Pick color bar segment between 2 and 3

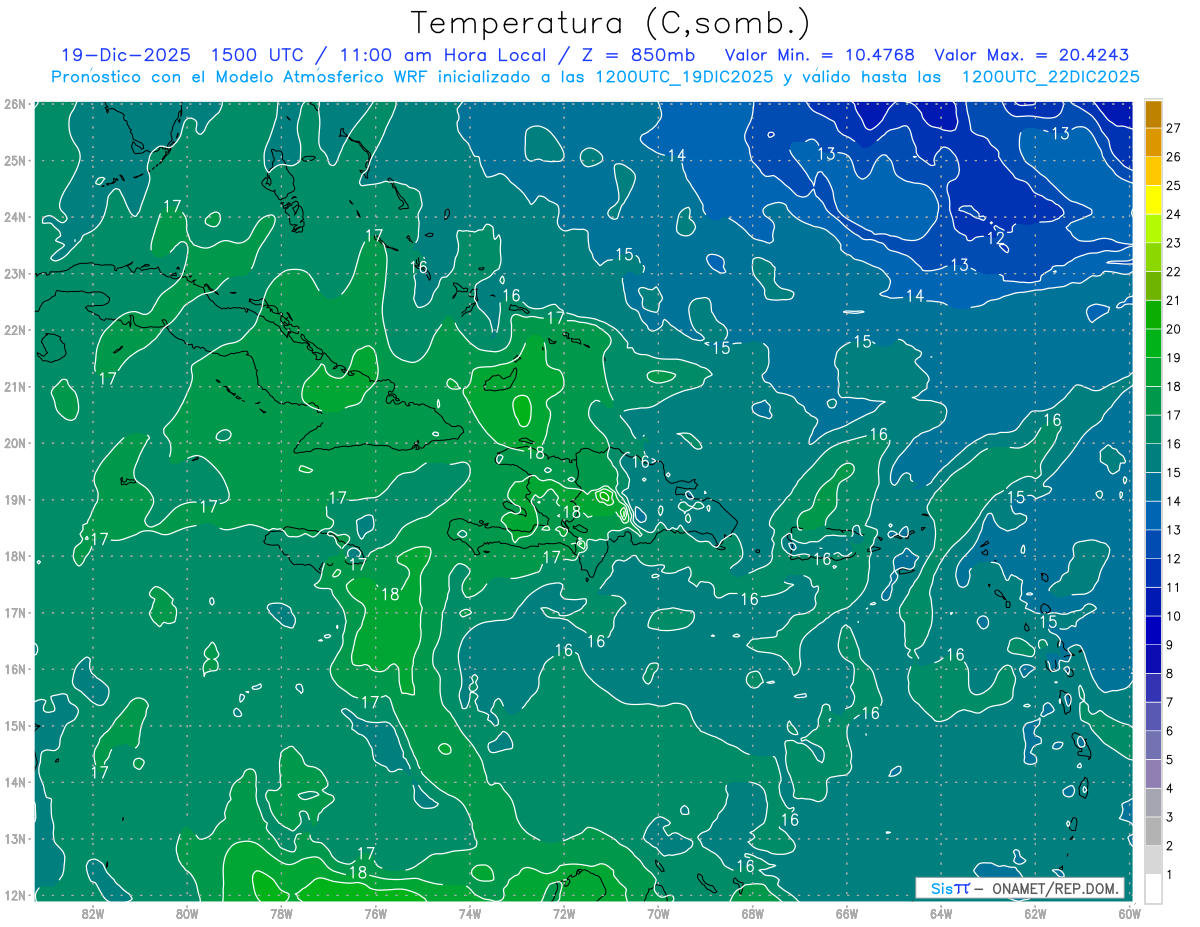point(1153,831)
